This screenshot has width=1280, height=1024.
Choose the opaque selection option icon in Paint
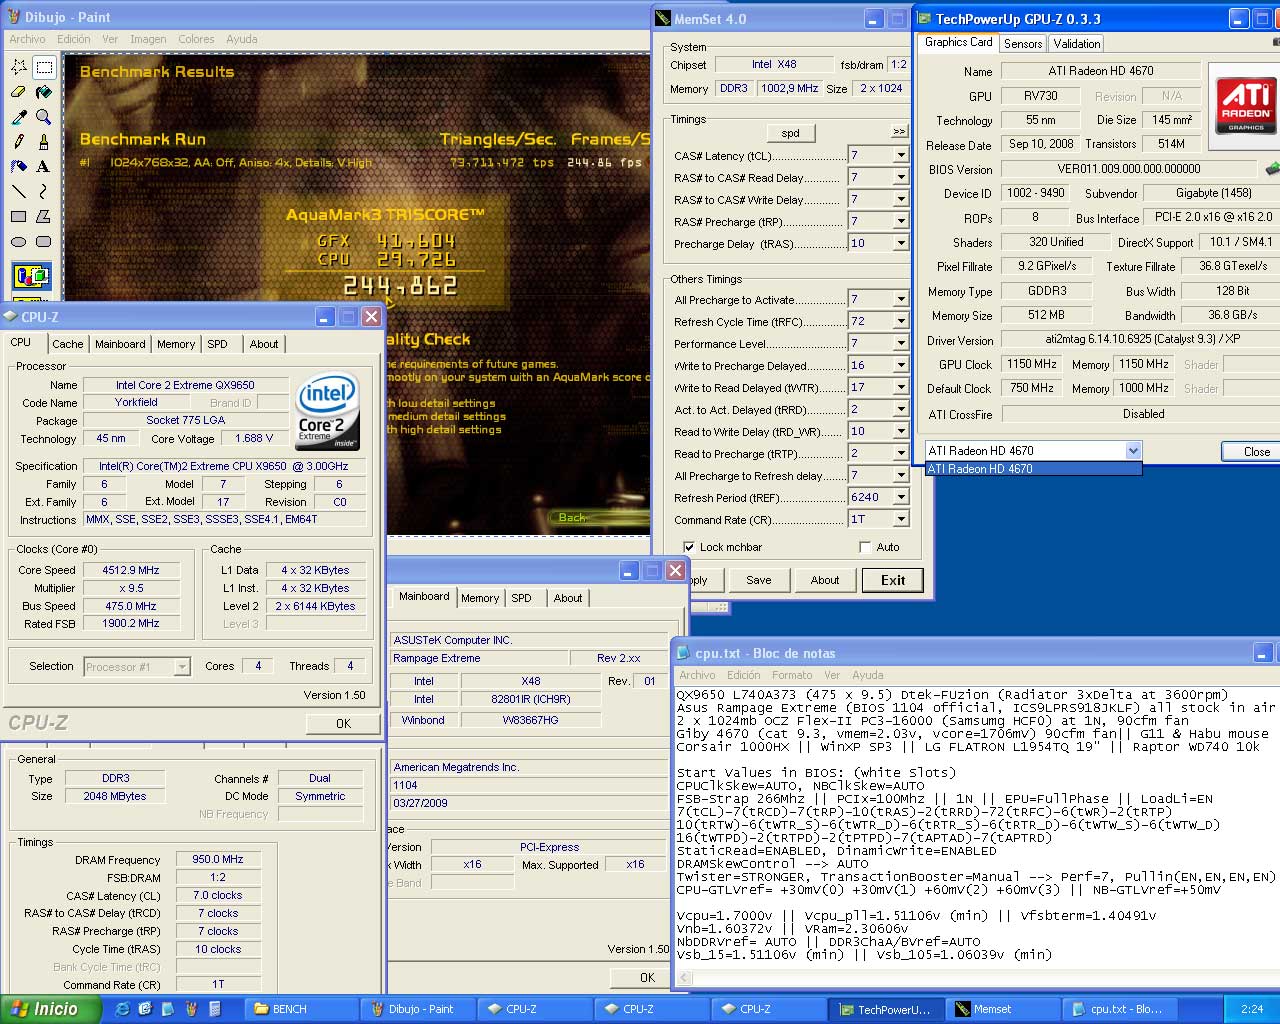(31, 276)
